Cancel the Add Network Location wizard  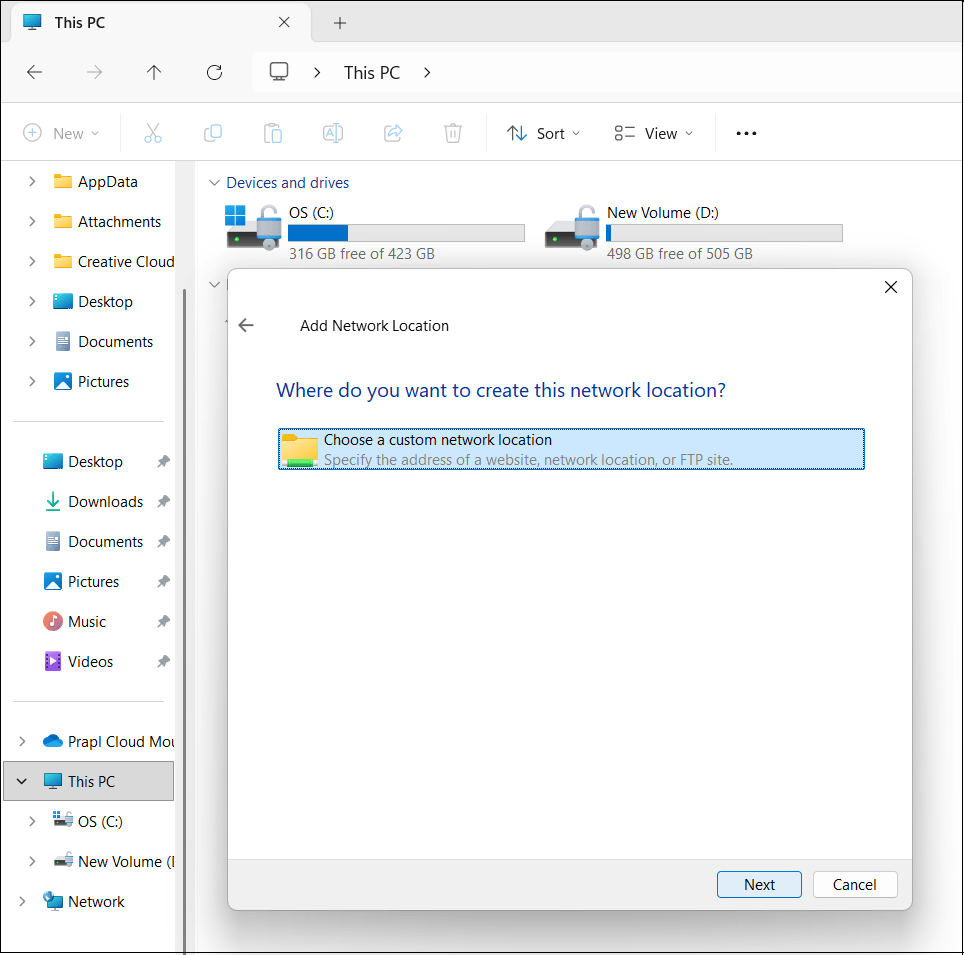(x=855, y=884)
